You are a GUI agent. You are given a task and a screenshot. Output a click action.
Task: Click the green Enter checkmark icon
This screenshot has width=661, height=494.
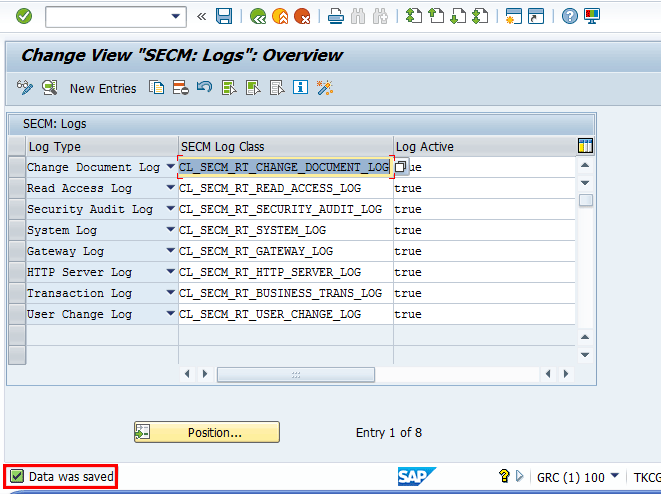click(24, 16)
